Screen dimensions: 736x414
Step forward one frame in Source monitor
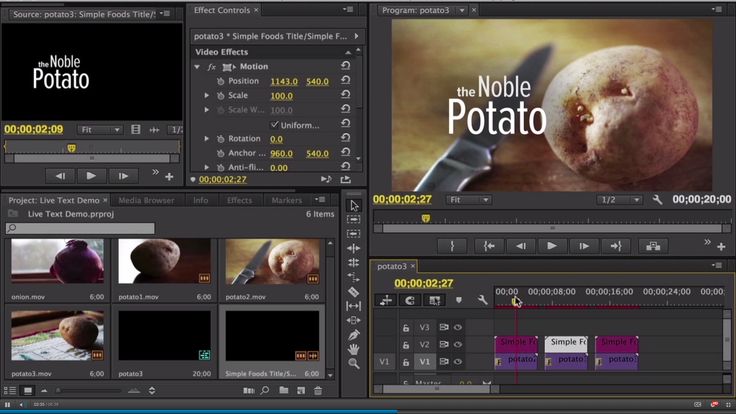coord(123,176)
